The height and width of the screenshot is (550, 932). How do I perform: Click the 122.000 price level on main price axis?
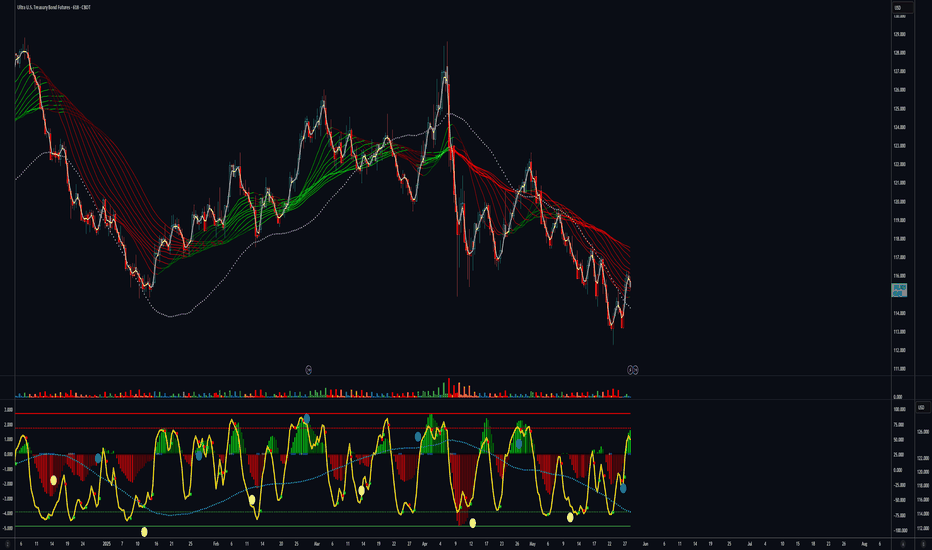[899, 164]
